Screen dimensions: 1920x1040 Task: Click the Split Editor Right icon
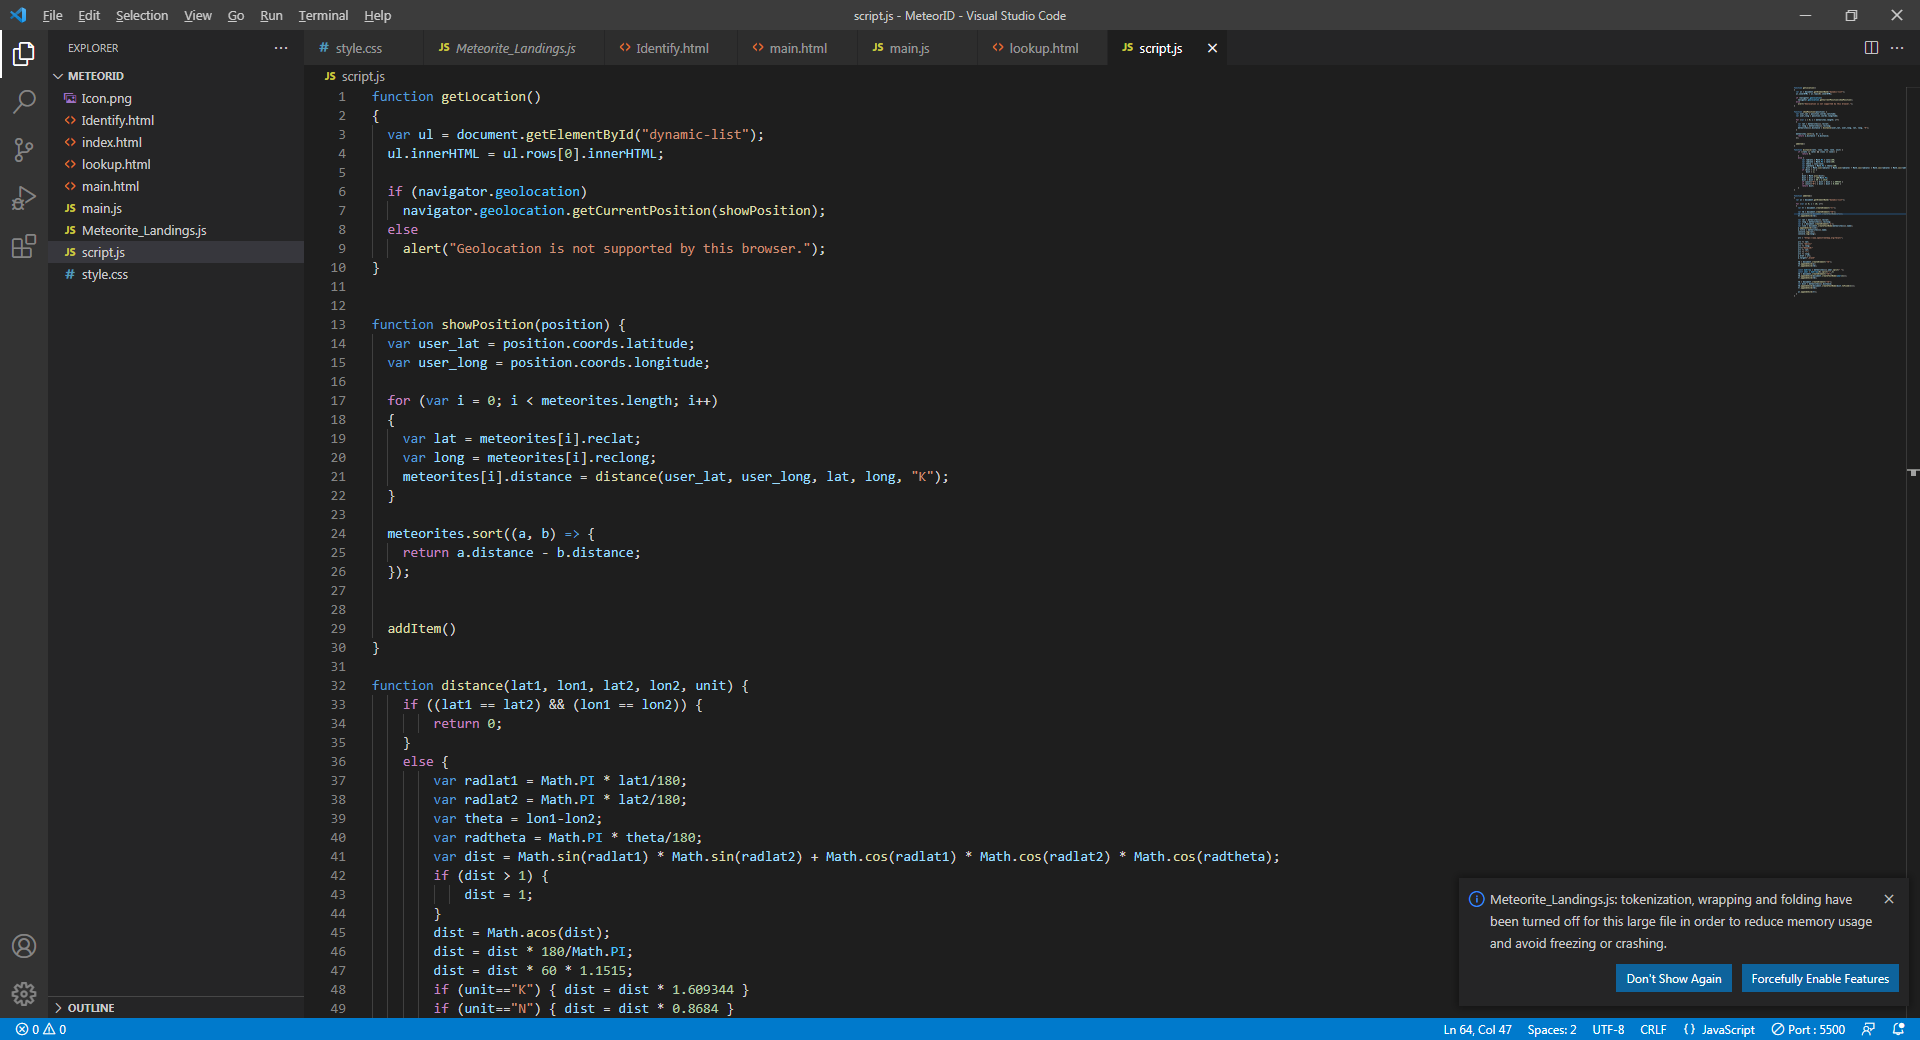coord(1871,48)
